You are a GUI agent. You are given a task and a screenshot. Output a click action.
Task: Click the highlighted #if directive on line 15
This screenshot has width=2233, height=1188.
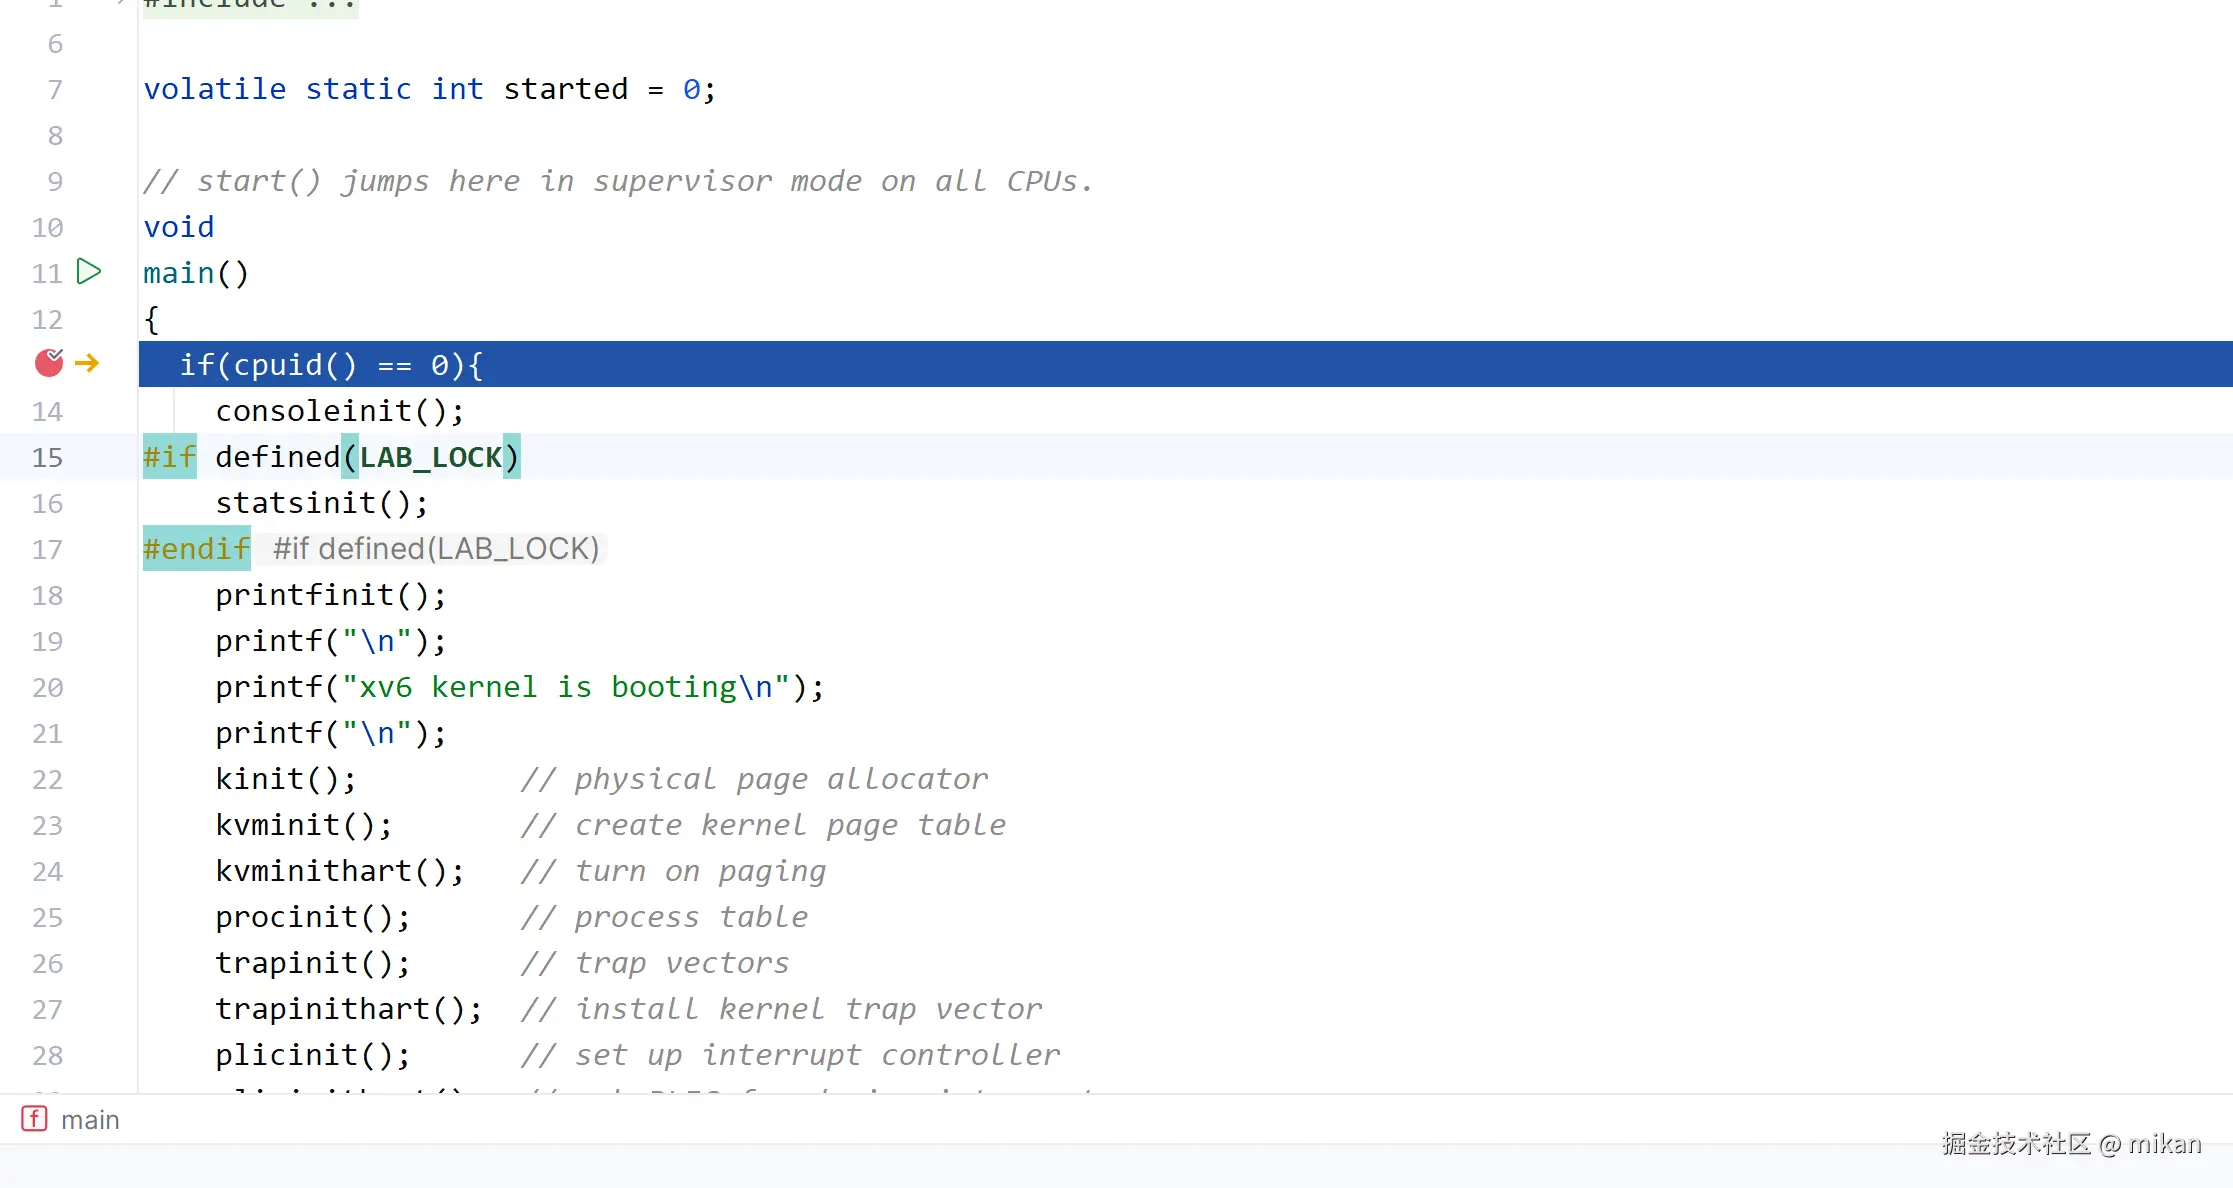pyautogui.click(x=169, y=457)
